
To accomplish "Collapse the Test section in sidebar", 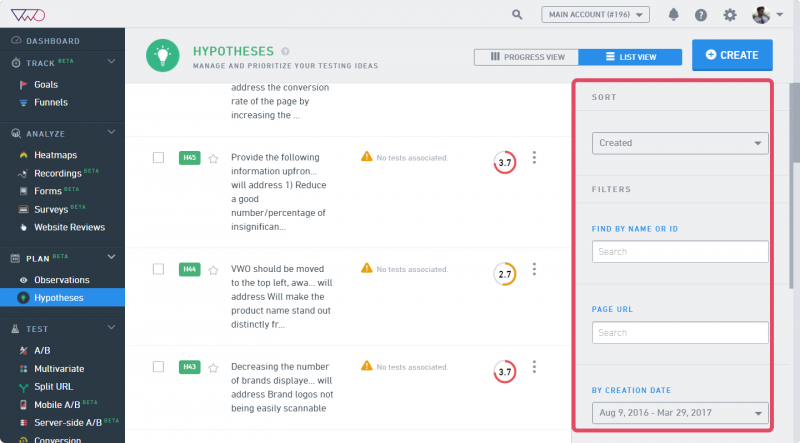I will (x=111, y=328).
